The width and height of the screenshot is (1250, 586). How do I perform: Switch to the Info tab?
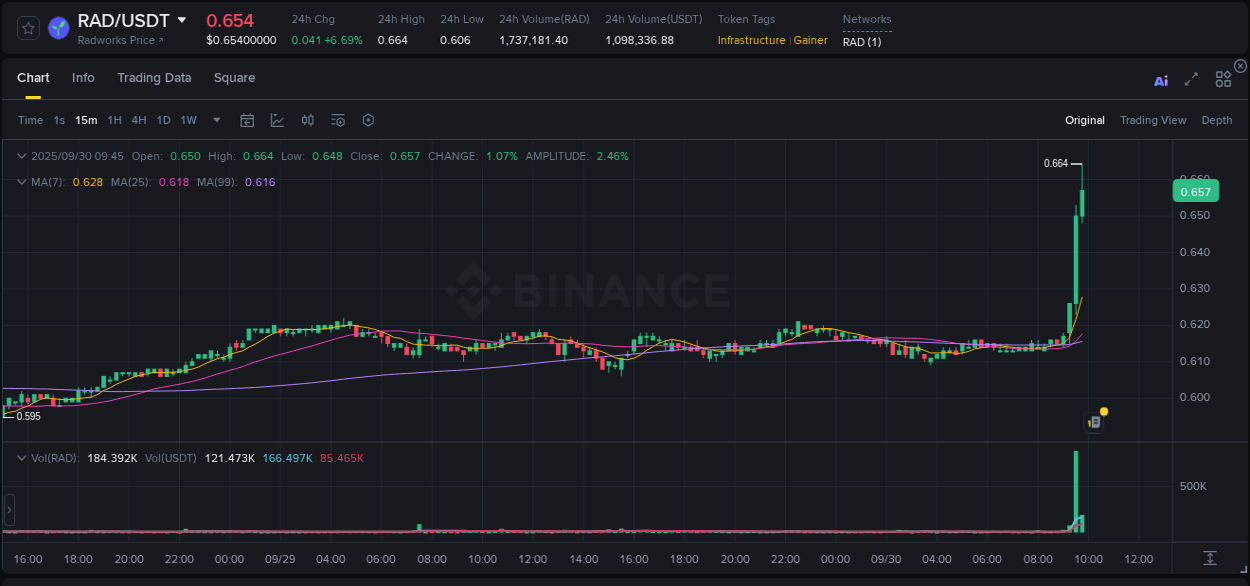tap(83, 77)
